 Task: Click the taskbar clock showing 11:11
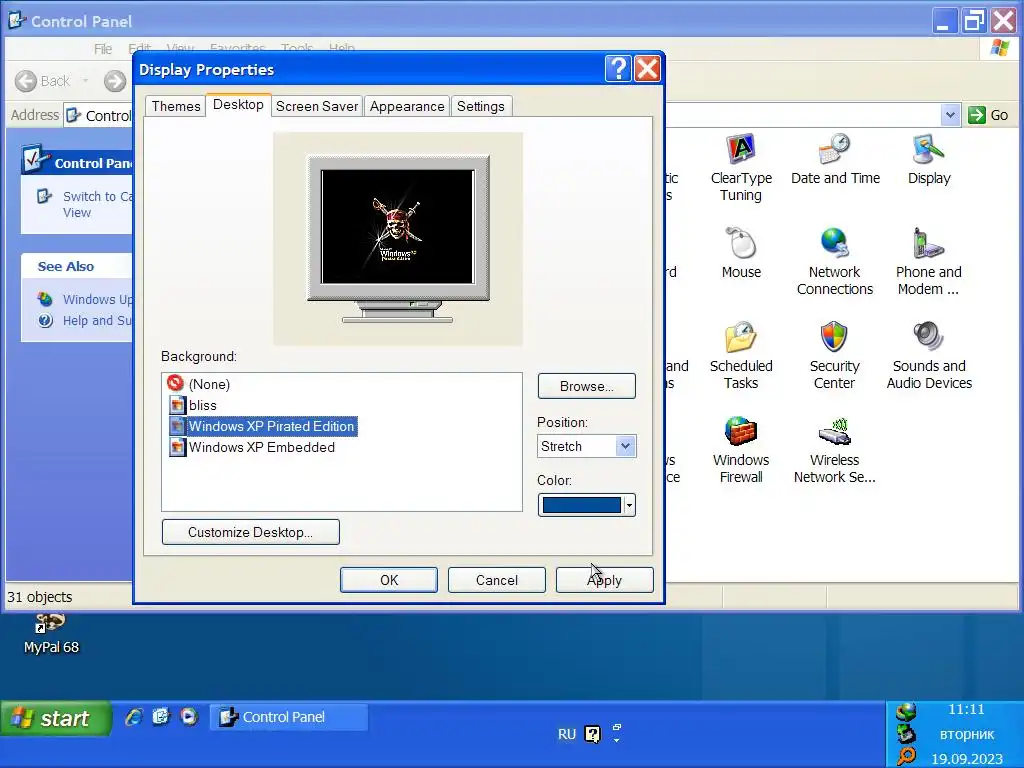966,709
